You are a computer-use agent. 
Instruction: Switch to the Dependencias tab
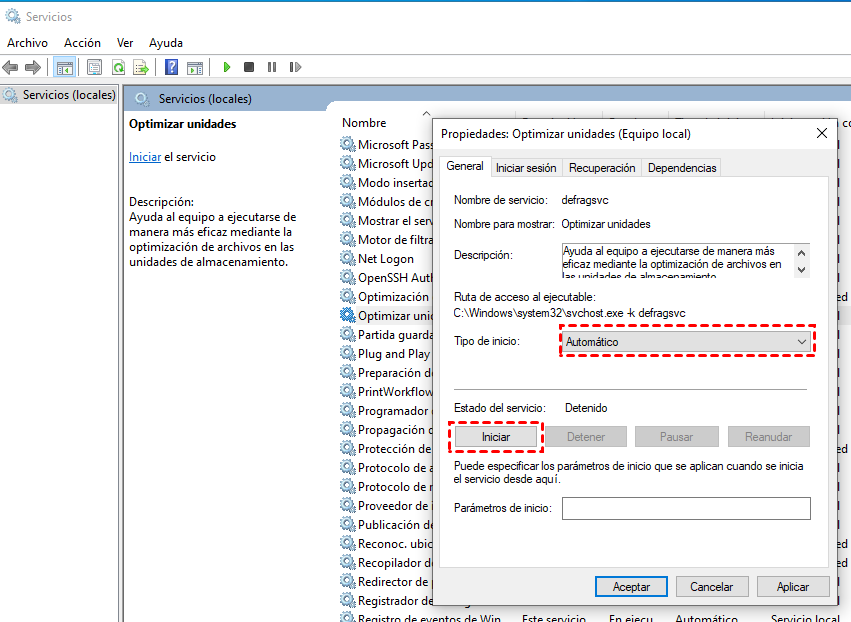pos(681,168)
